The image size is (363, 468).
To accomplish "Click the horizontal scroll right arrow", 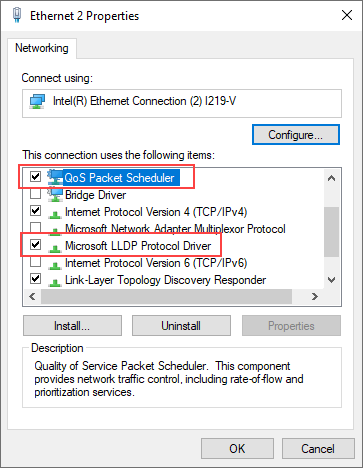I will [x=314, y=296].
